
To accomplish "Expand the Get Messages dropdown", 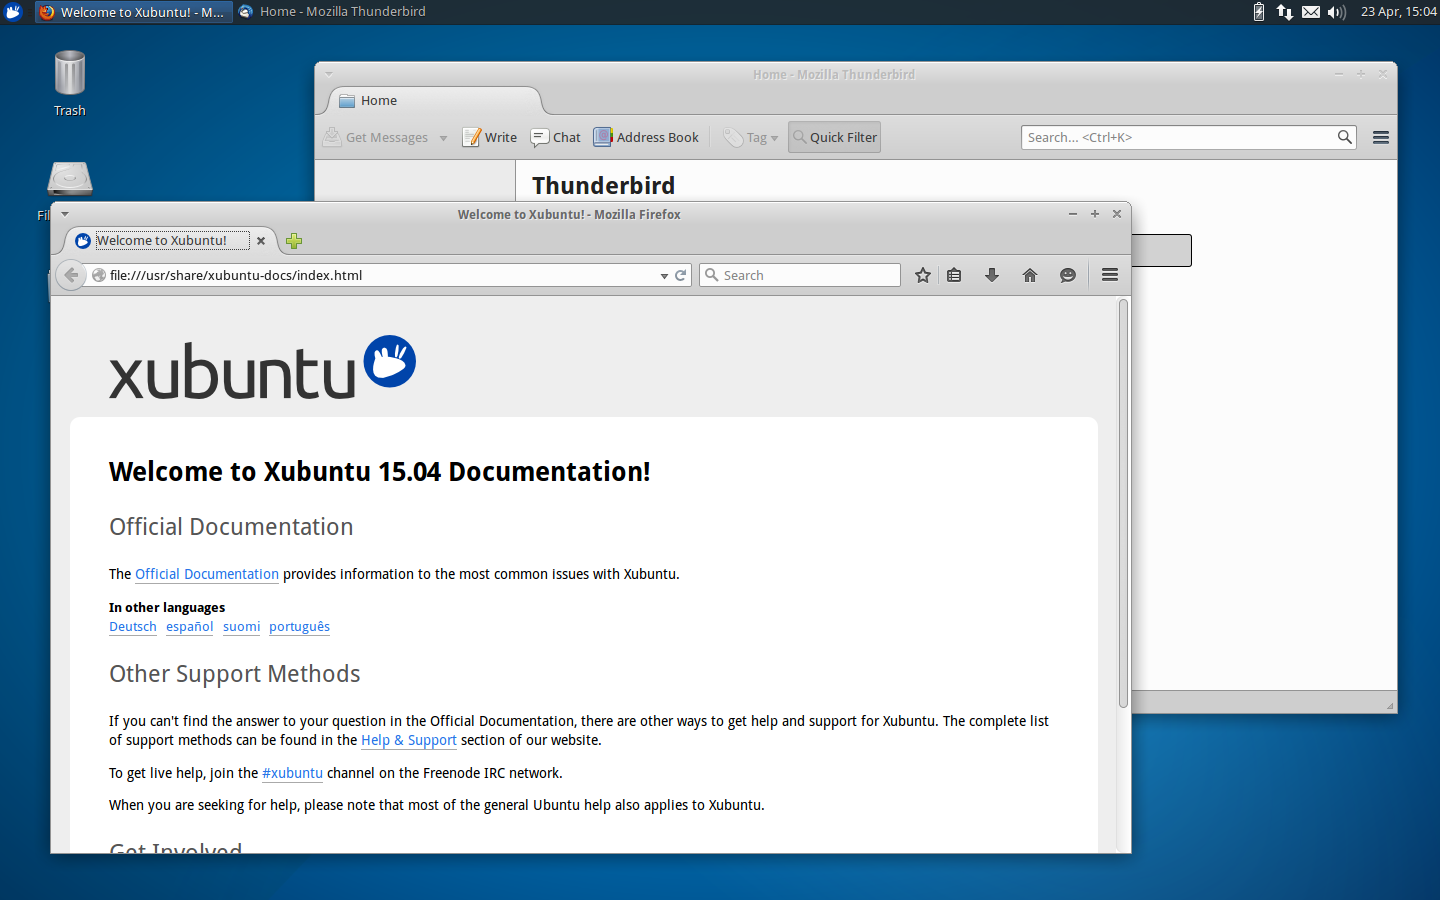I will coord(443,137).
